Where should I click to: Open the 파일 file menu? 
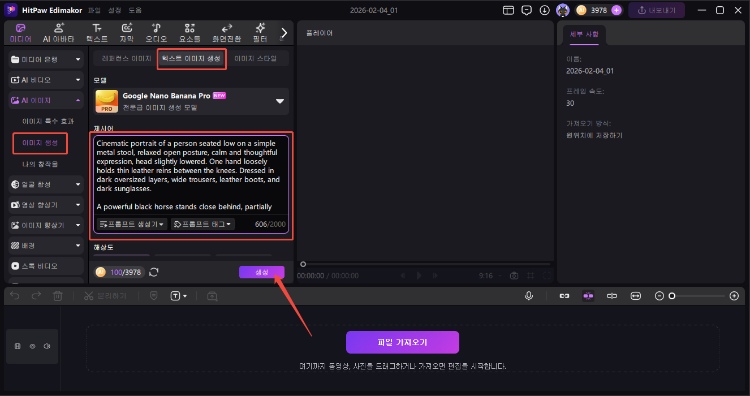pyautogui.click(x=94, y=10)
